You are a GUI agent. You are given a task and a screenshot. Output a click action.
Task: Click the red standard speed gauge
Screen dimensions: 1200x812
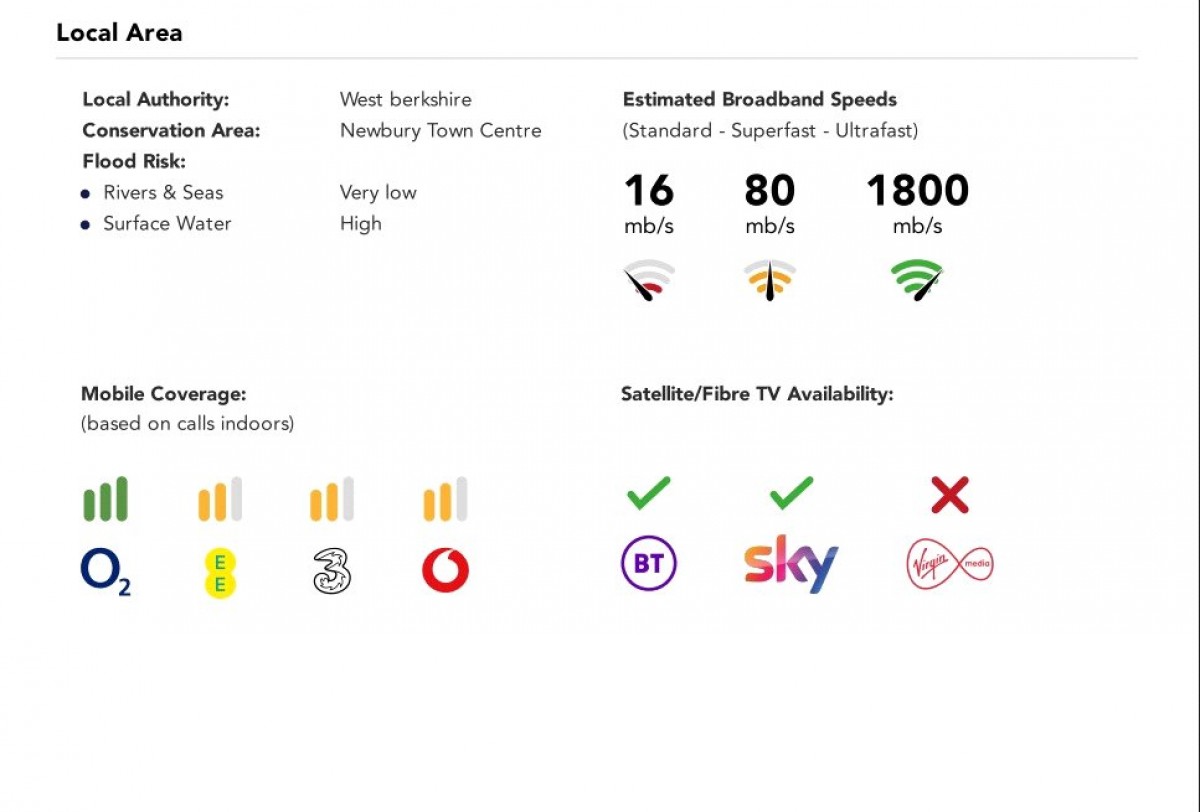649,280
